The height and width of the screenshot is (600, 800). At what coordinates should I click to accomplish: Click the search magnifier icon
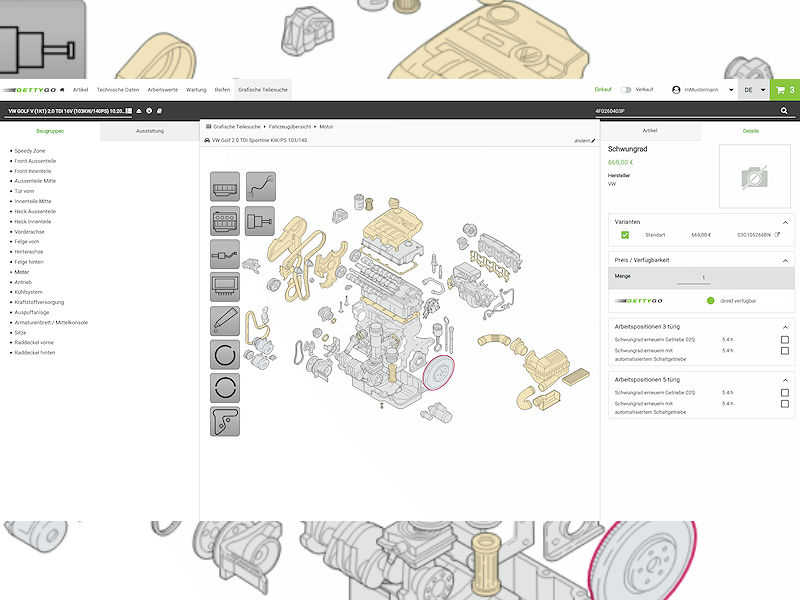coord(784,111)
